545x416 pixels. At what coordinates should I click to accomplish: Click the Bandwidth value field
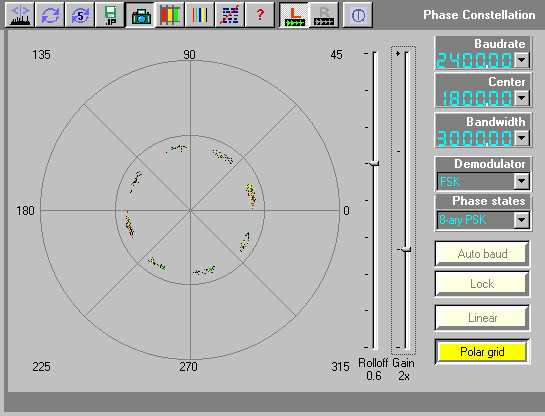point(475,138)
